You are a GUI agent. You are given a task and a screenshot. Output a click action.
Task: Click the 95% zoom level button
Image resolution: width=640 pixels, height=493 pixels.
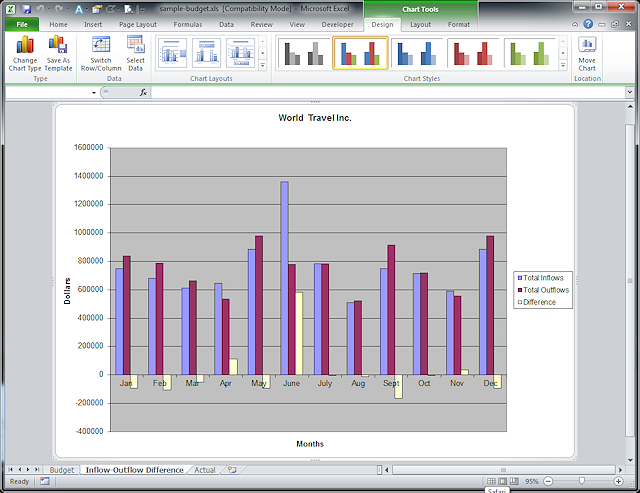(x=531, y=482)
